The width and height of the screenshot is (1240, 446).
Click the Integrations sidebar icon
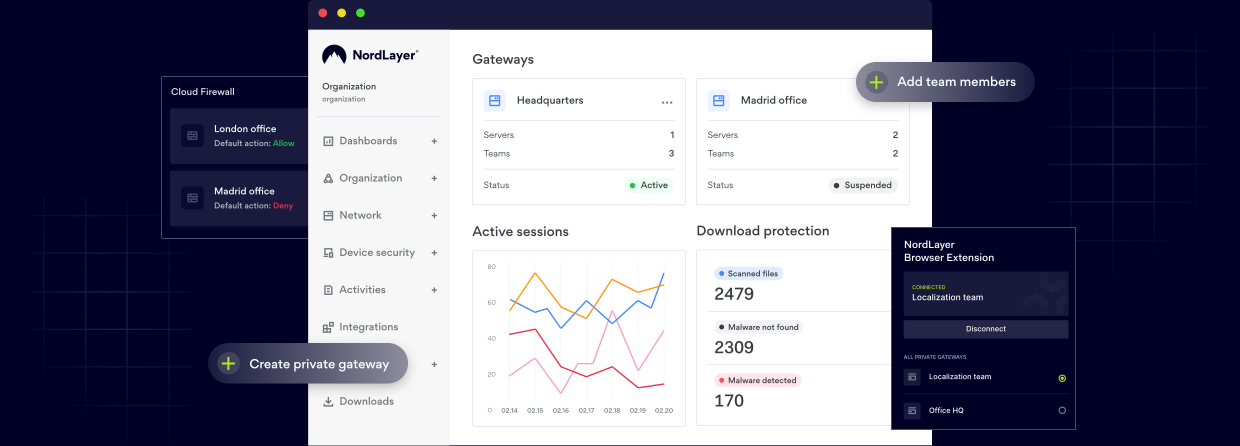328,327
